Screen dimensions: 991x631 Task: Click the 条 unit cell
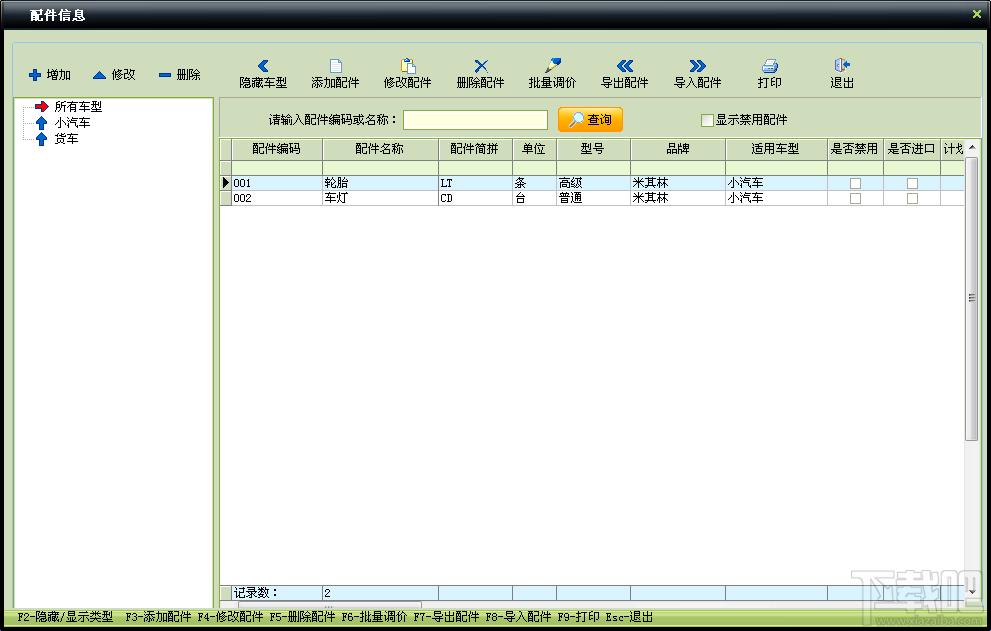(534, 183)
